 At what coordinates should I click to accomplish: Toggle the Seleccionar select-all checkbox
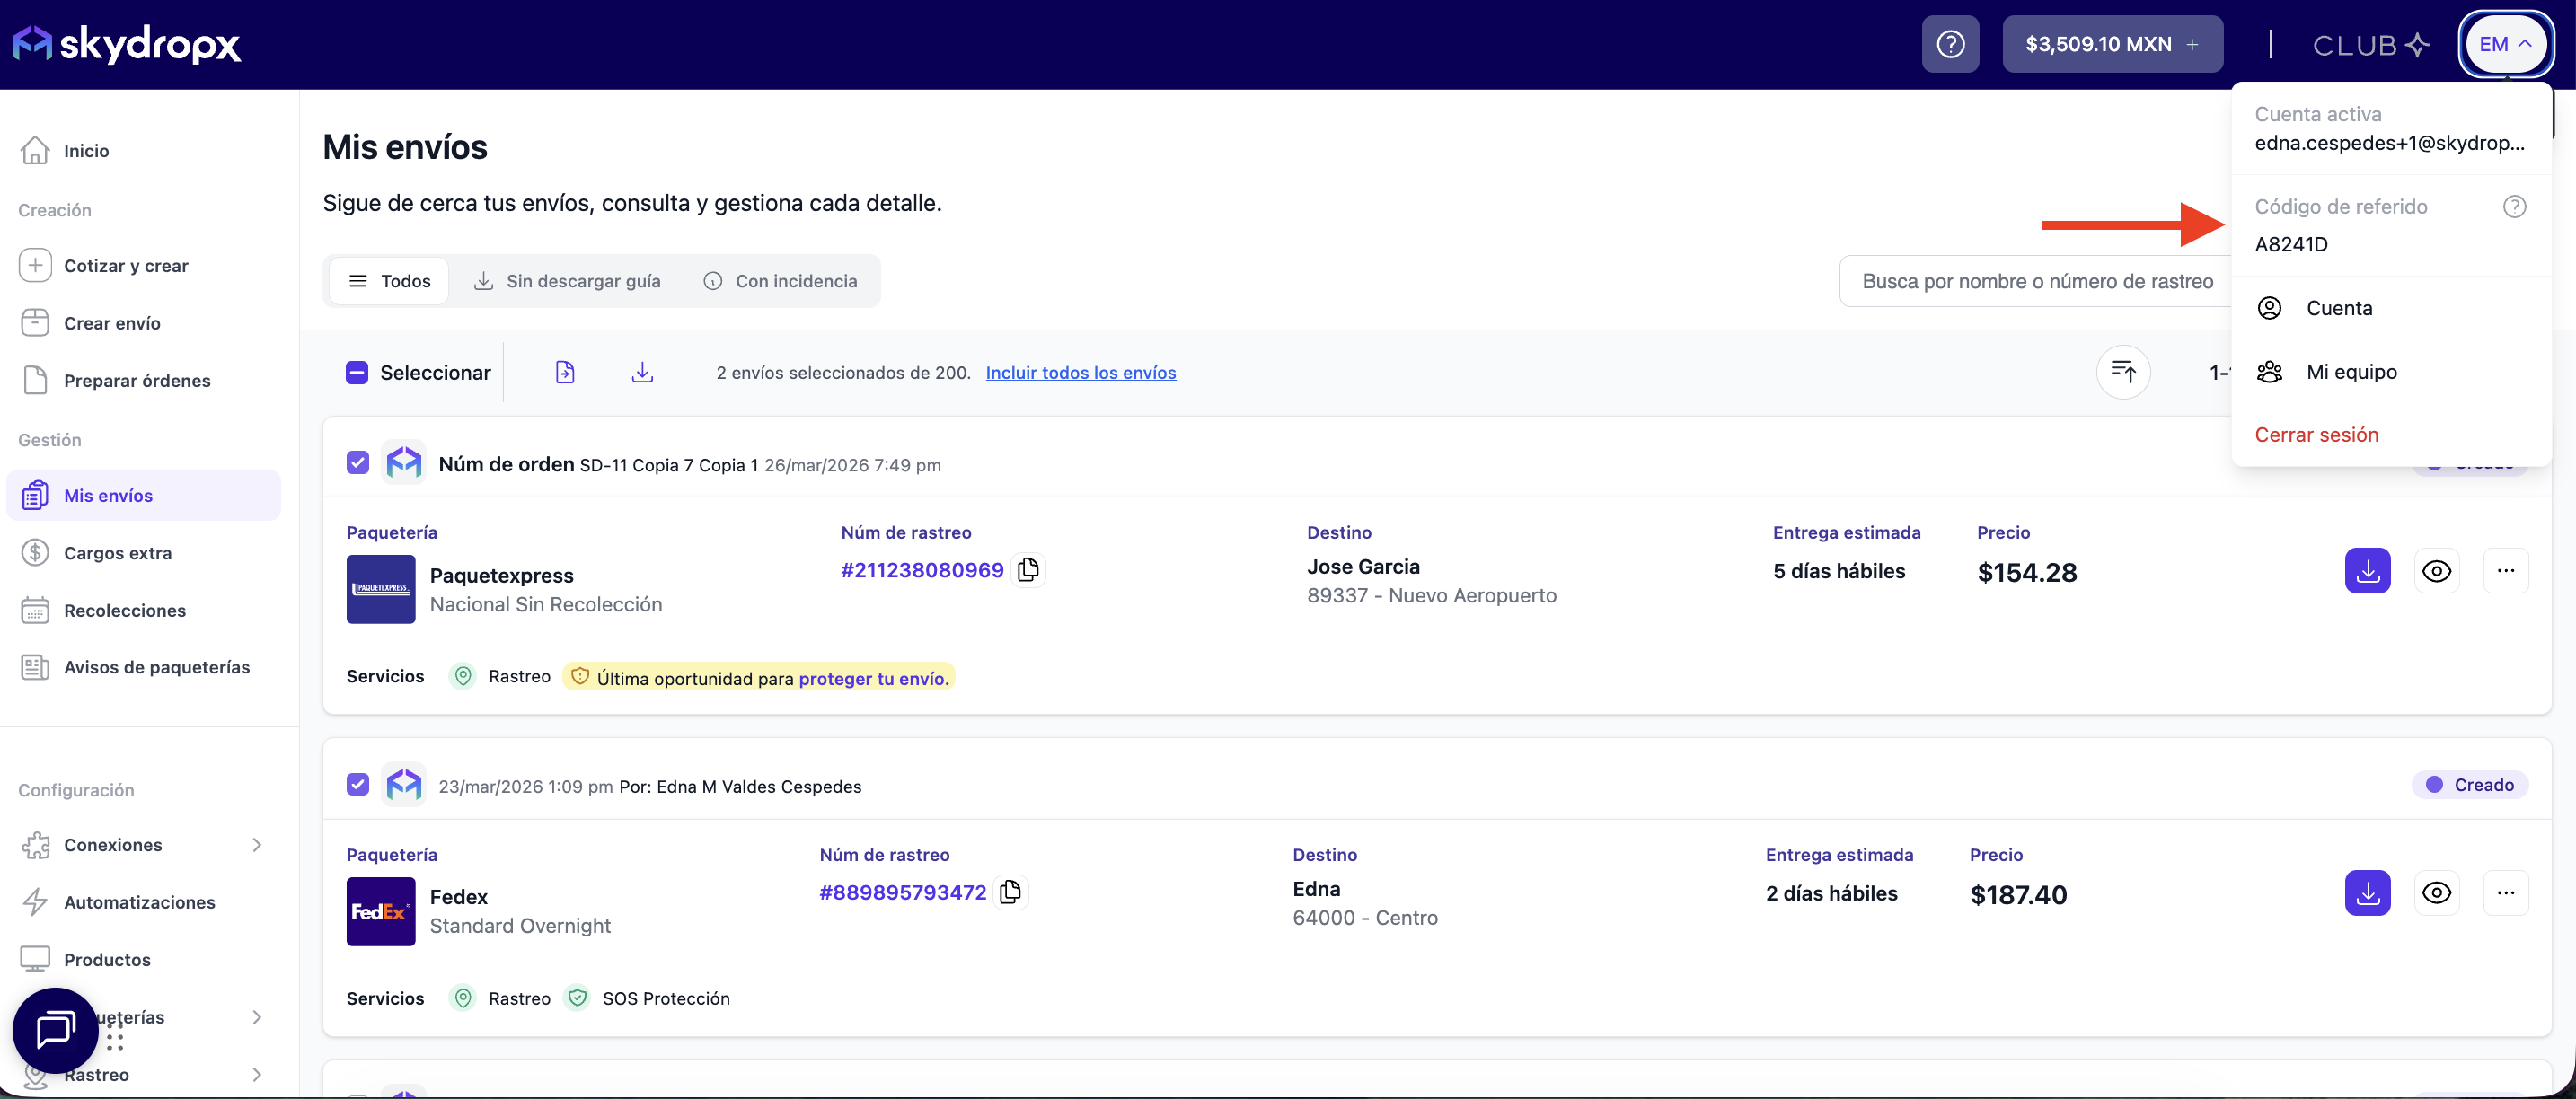point(357,373)
